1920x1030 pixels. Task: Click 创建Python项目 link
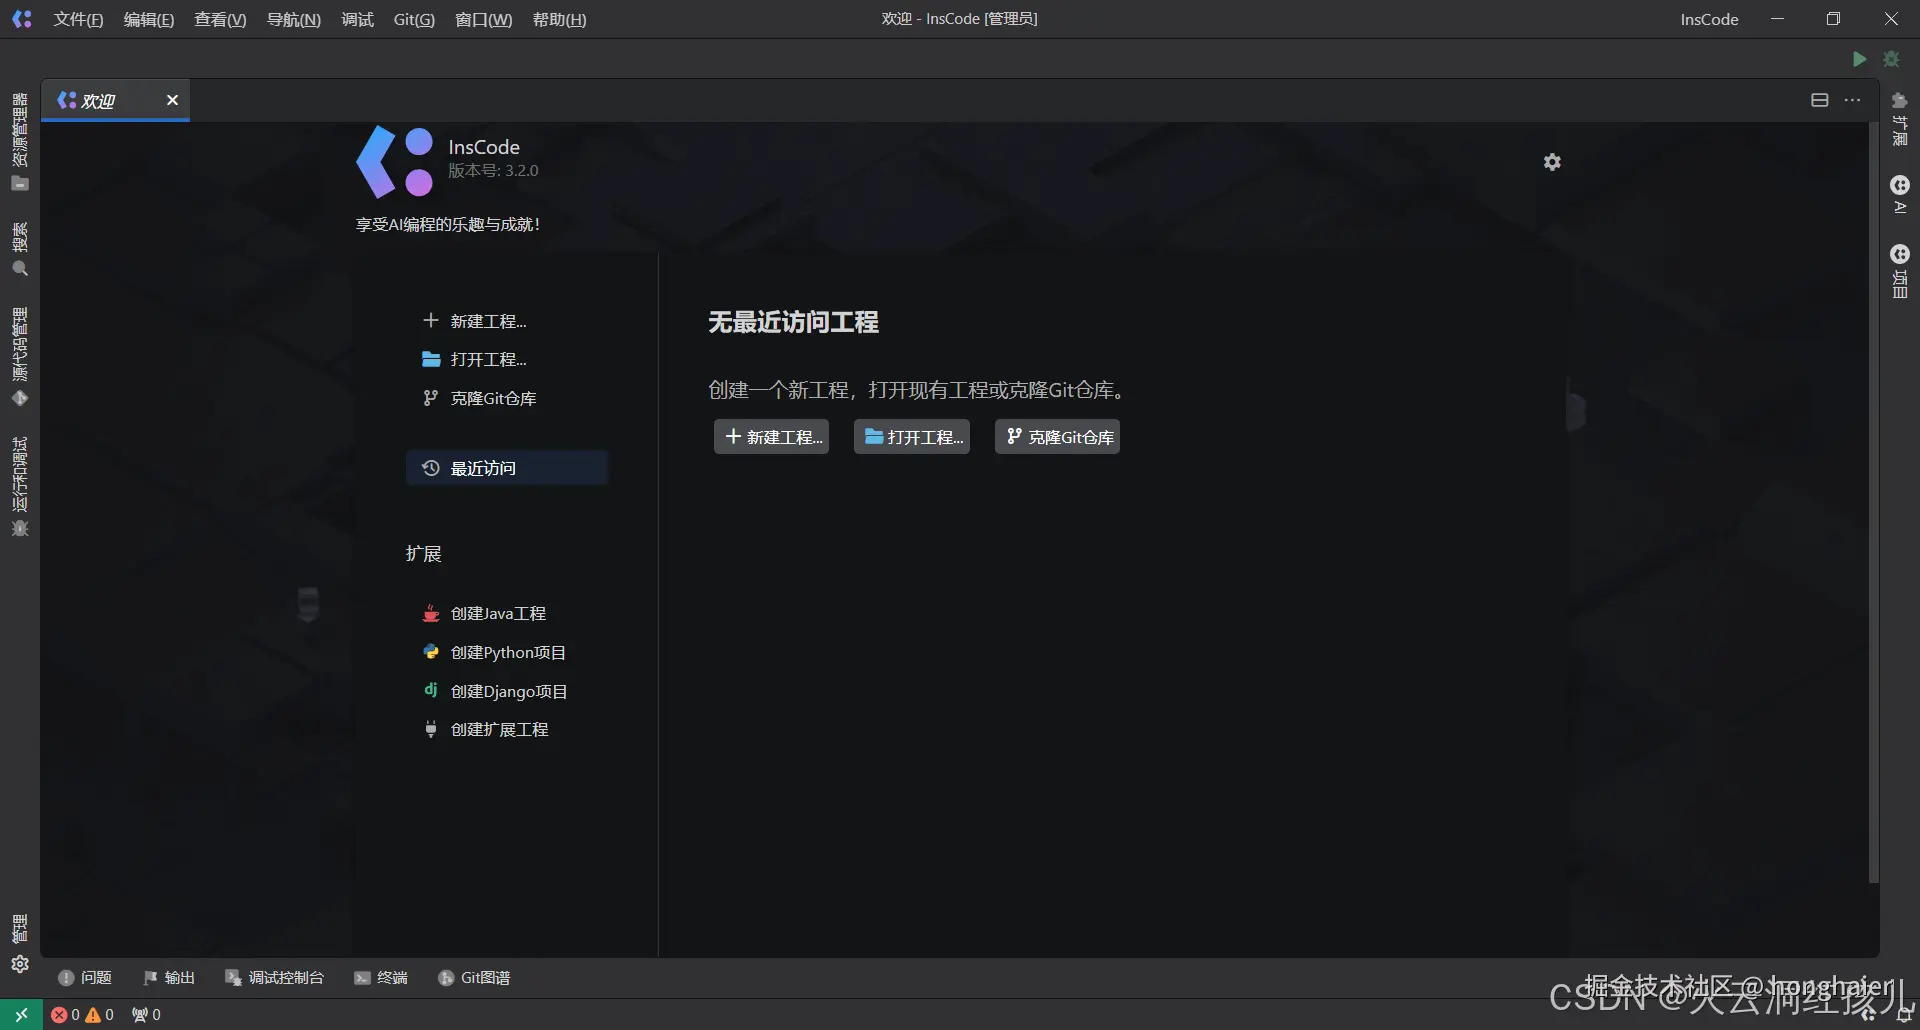point(495,652)
